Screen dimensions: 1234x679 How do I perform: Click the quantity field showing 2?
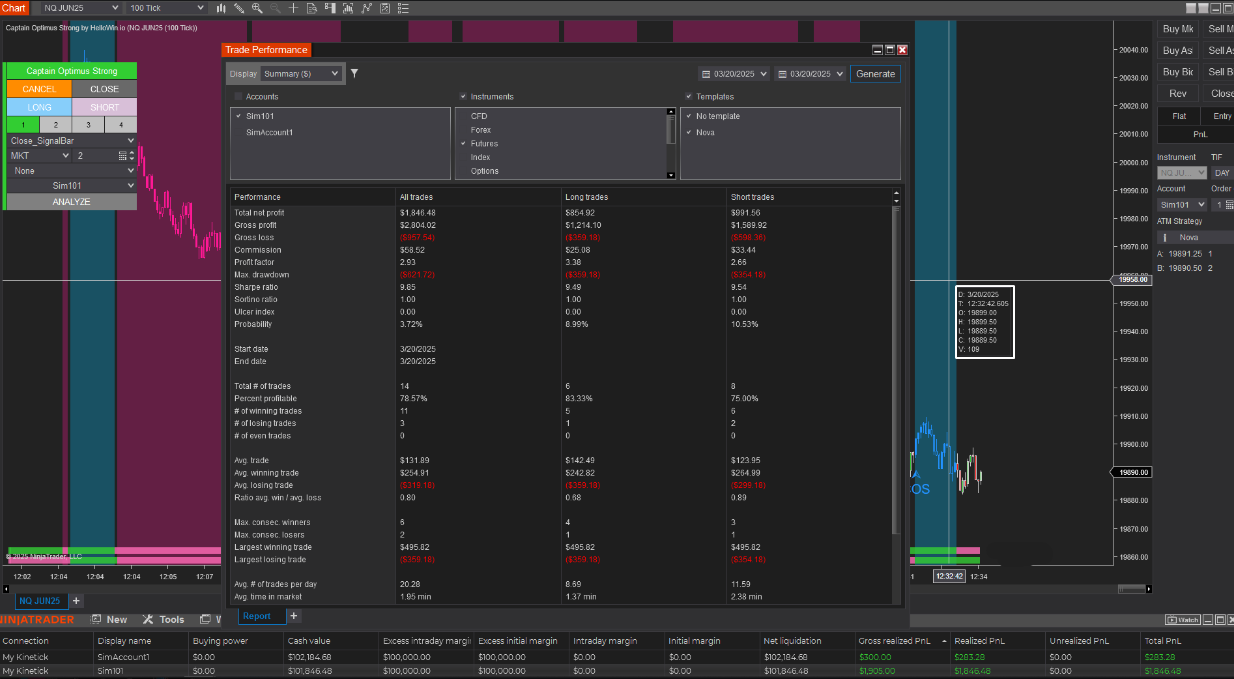[95, 156]
